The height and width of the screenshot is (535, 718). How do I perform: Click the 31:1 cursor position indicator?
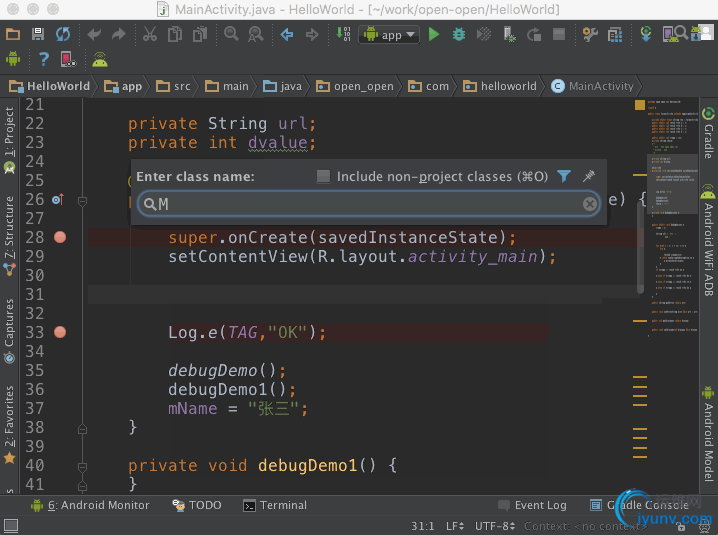pos(423,526)
